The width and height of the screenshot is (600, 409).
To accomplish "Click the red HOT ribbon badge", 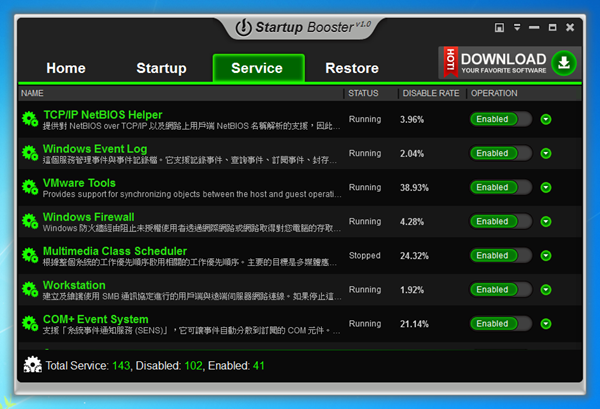I will 450,62.
